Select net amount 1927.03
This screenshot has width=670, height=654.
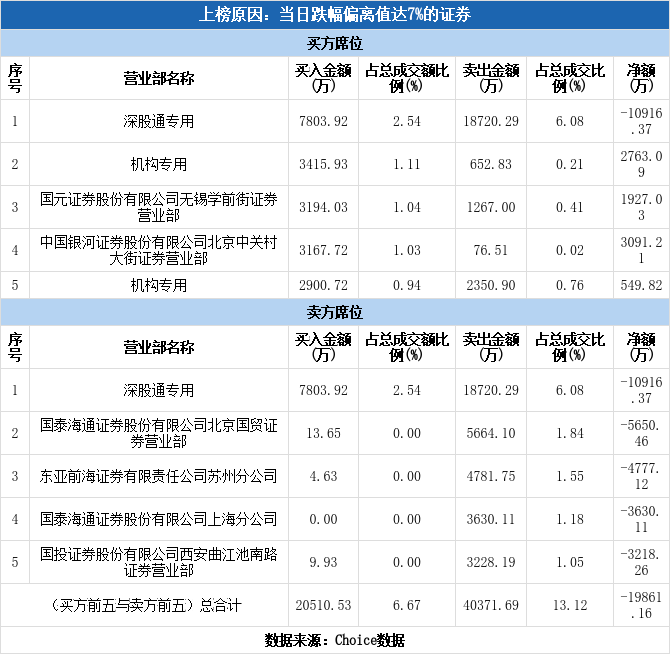[641, 207]
